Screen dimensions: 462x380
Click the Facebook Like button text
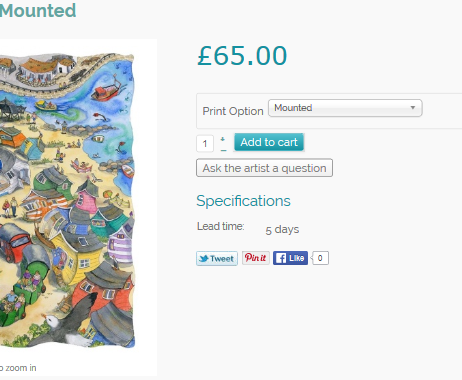pos(296,258)
